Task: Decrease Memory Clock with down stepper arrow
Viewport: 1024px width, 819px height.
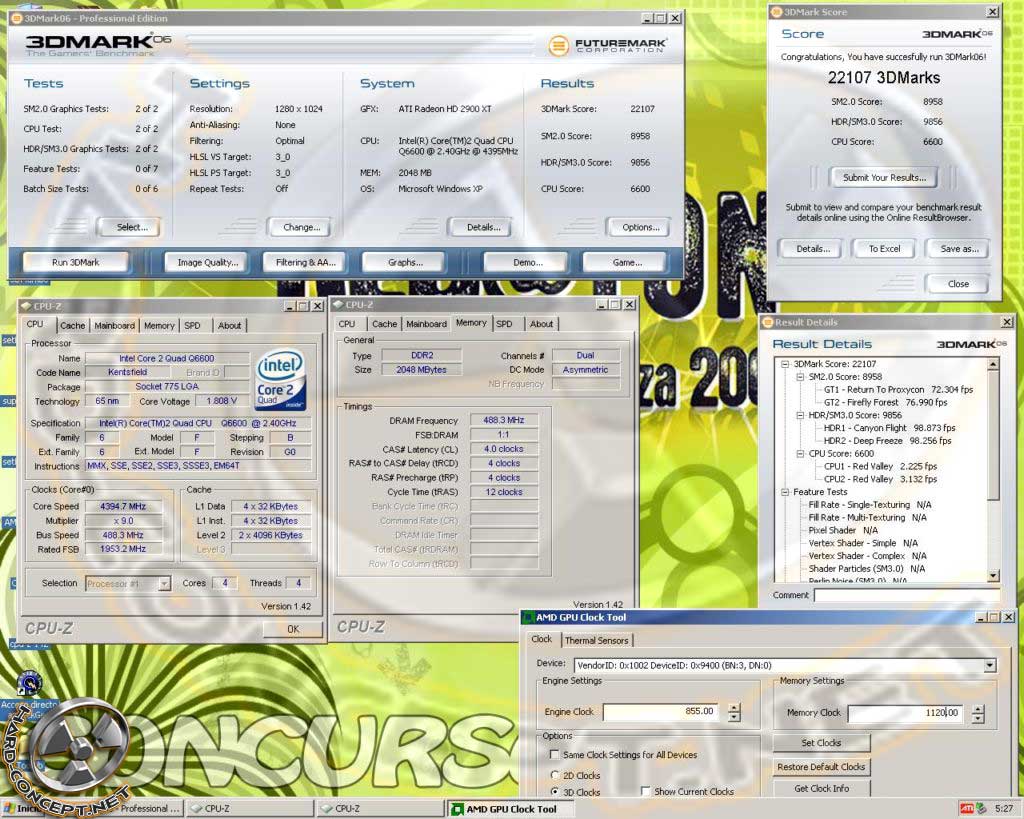Action: [978, 719]
